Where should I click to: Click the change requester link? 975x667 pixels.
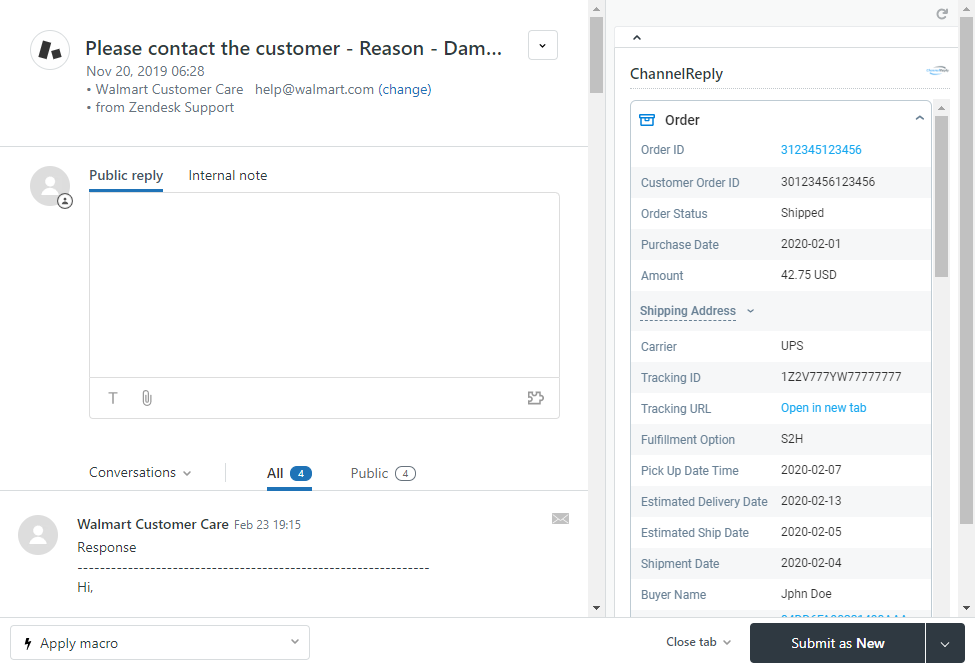[405, 90]
